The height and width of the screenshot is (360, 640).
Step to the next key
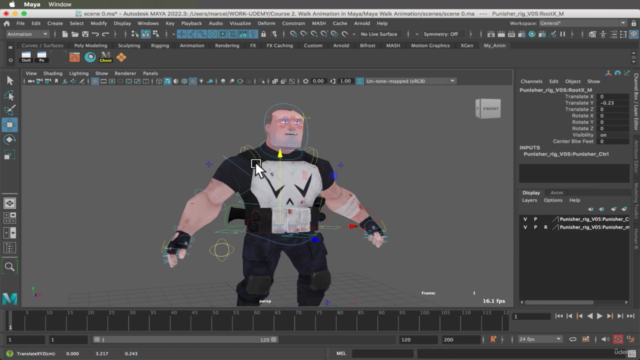click(x=610, y=316)
